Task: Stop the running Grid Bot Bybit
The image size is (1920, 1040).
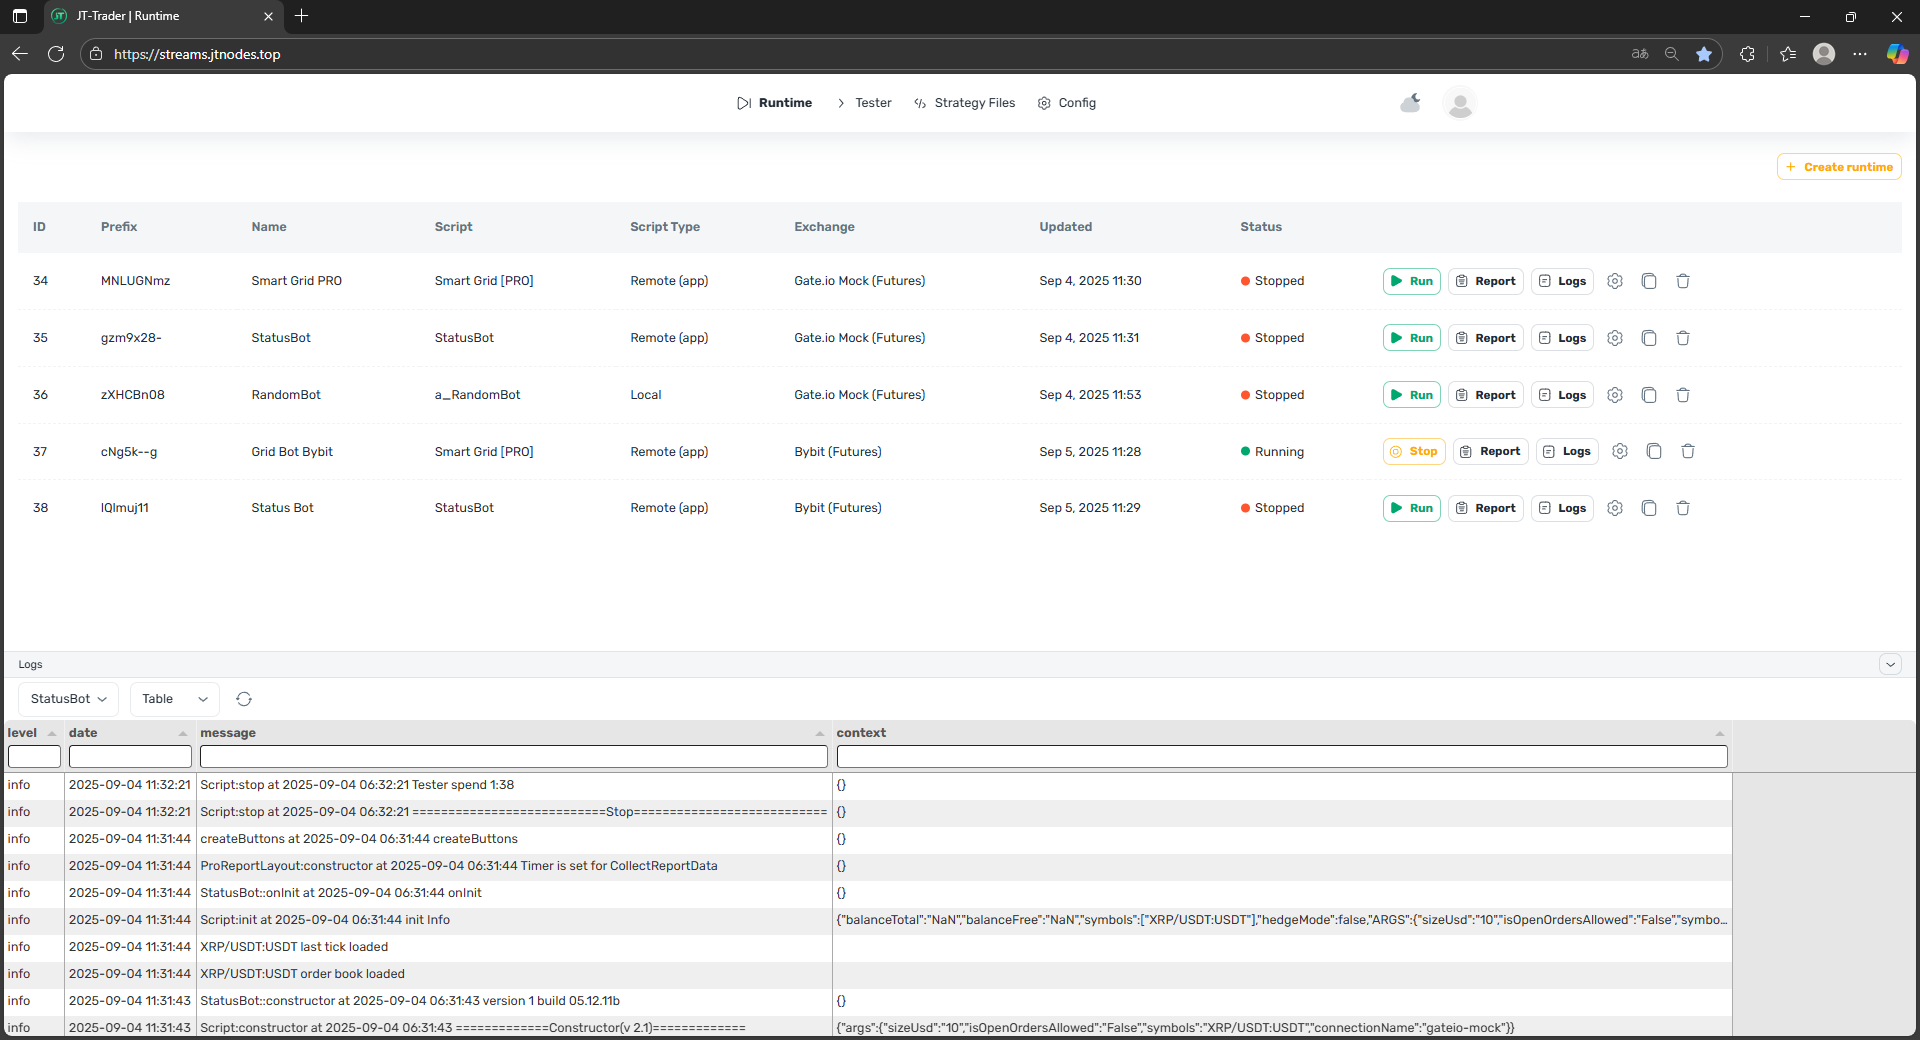Action: pyautogui.click(x=1413, y=452)
